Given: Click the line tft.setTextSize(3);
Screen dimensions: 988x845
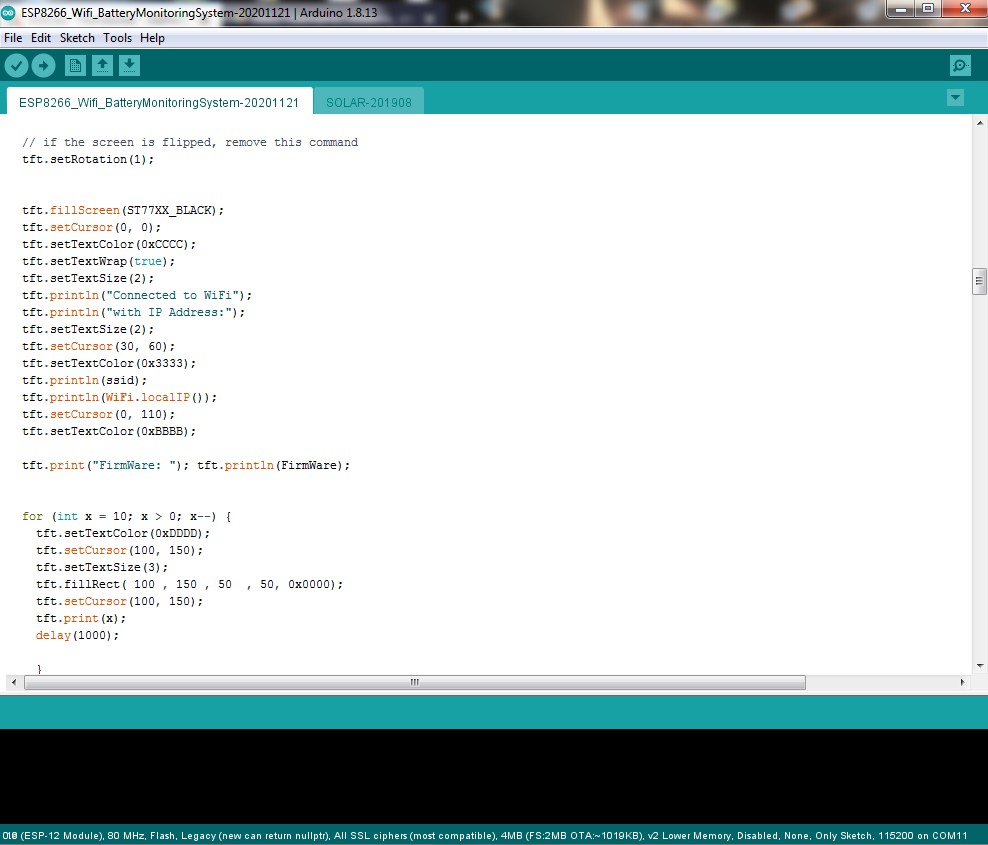Looking at the screenshot, I should (x=102, y=568).
